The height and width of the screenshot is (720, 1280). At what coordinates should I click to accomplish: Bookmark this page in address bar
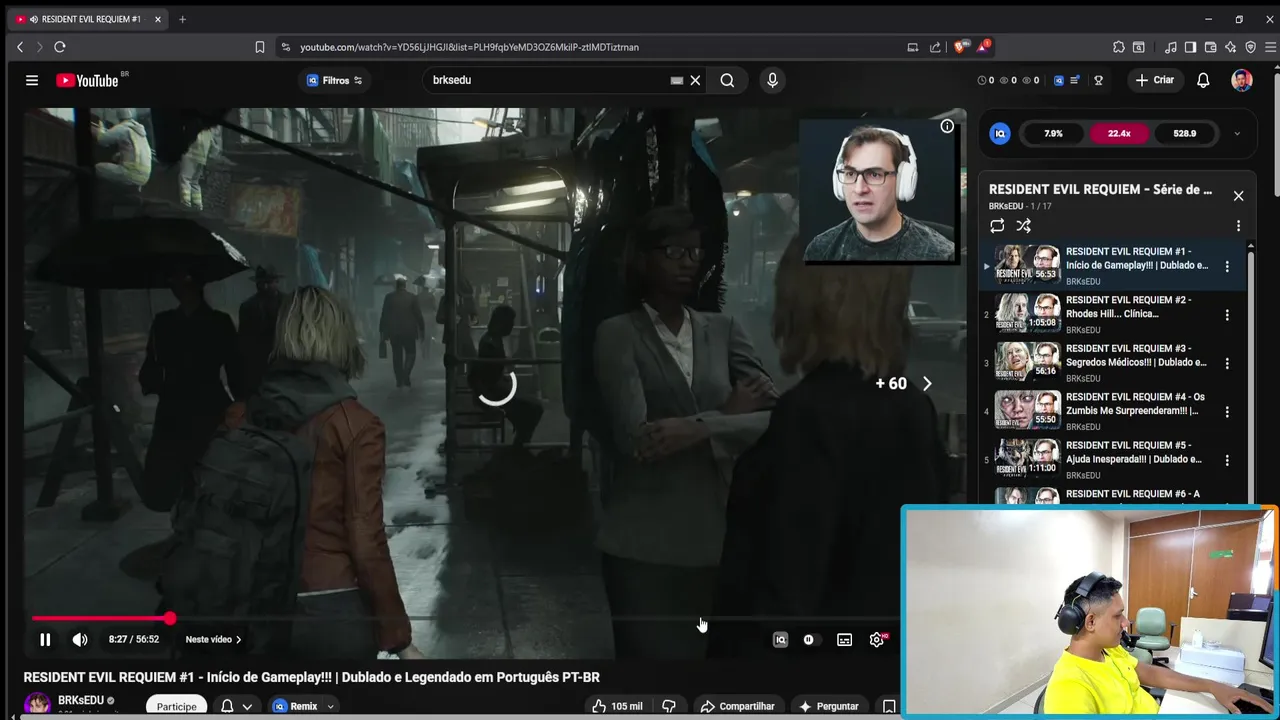(x=260, y=47)
